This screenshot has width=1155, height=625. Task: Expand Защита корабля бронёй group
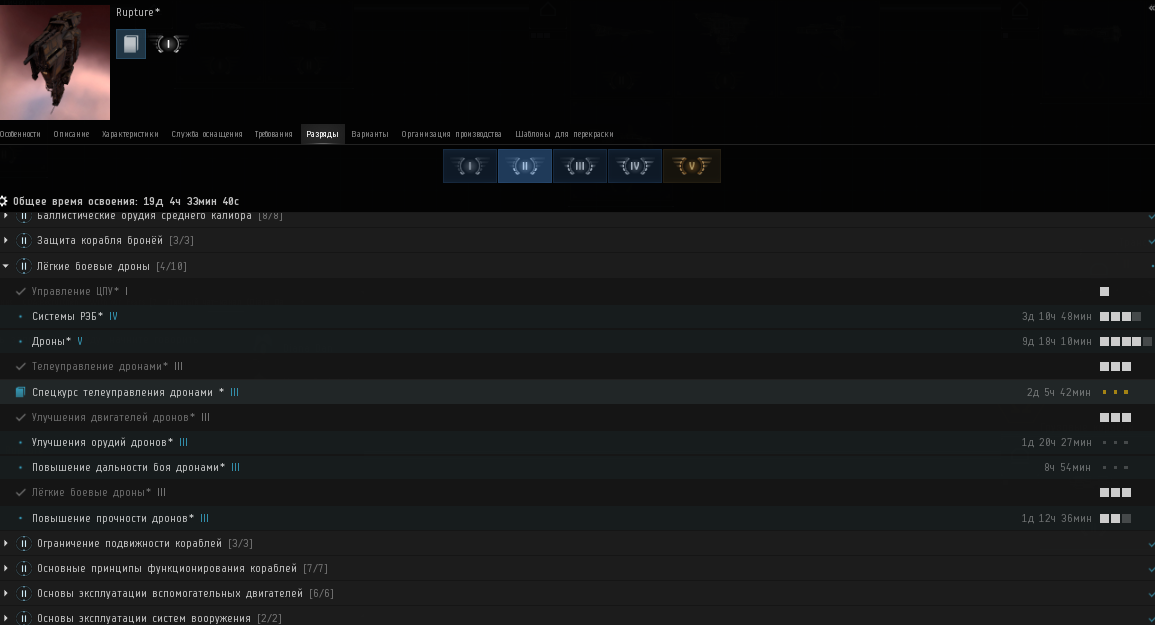pyautogui.click(x=6, y=240)
